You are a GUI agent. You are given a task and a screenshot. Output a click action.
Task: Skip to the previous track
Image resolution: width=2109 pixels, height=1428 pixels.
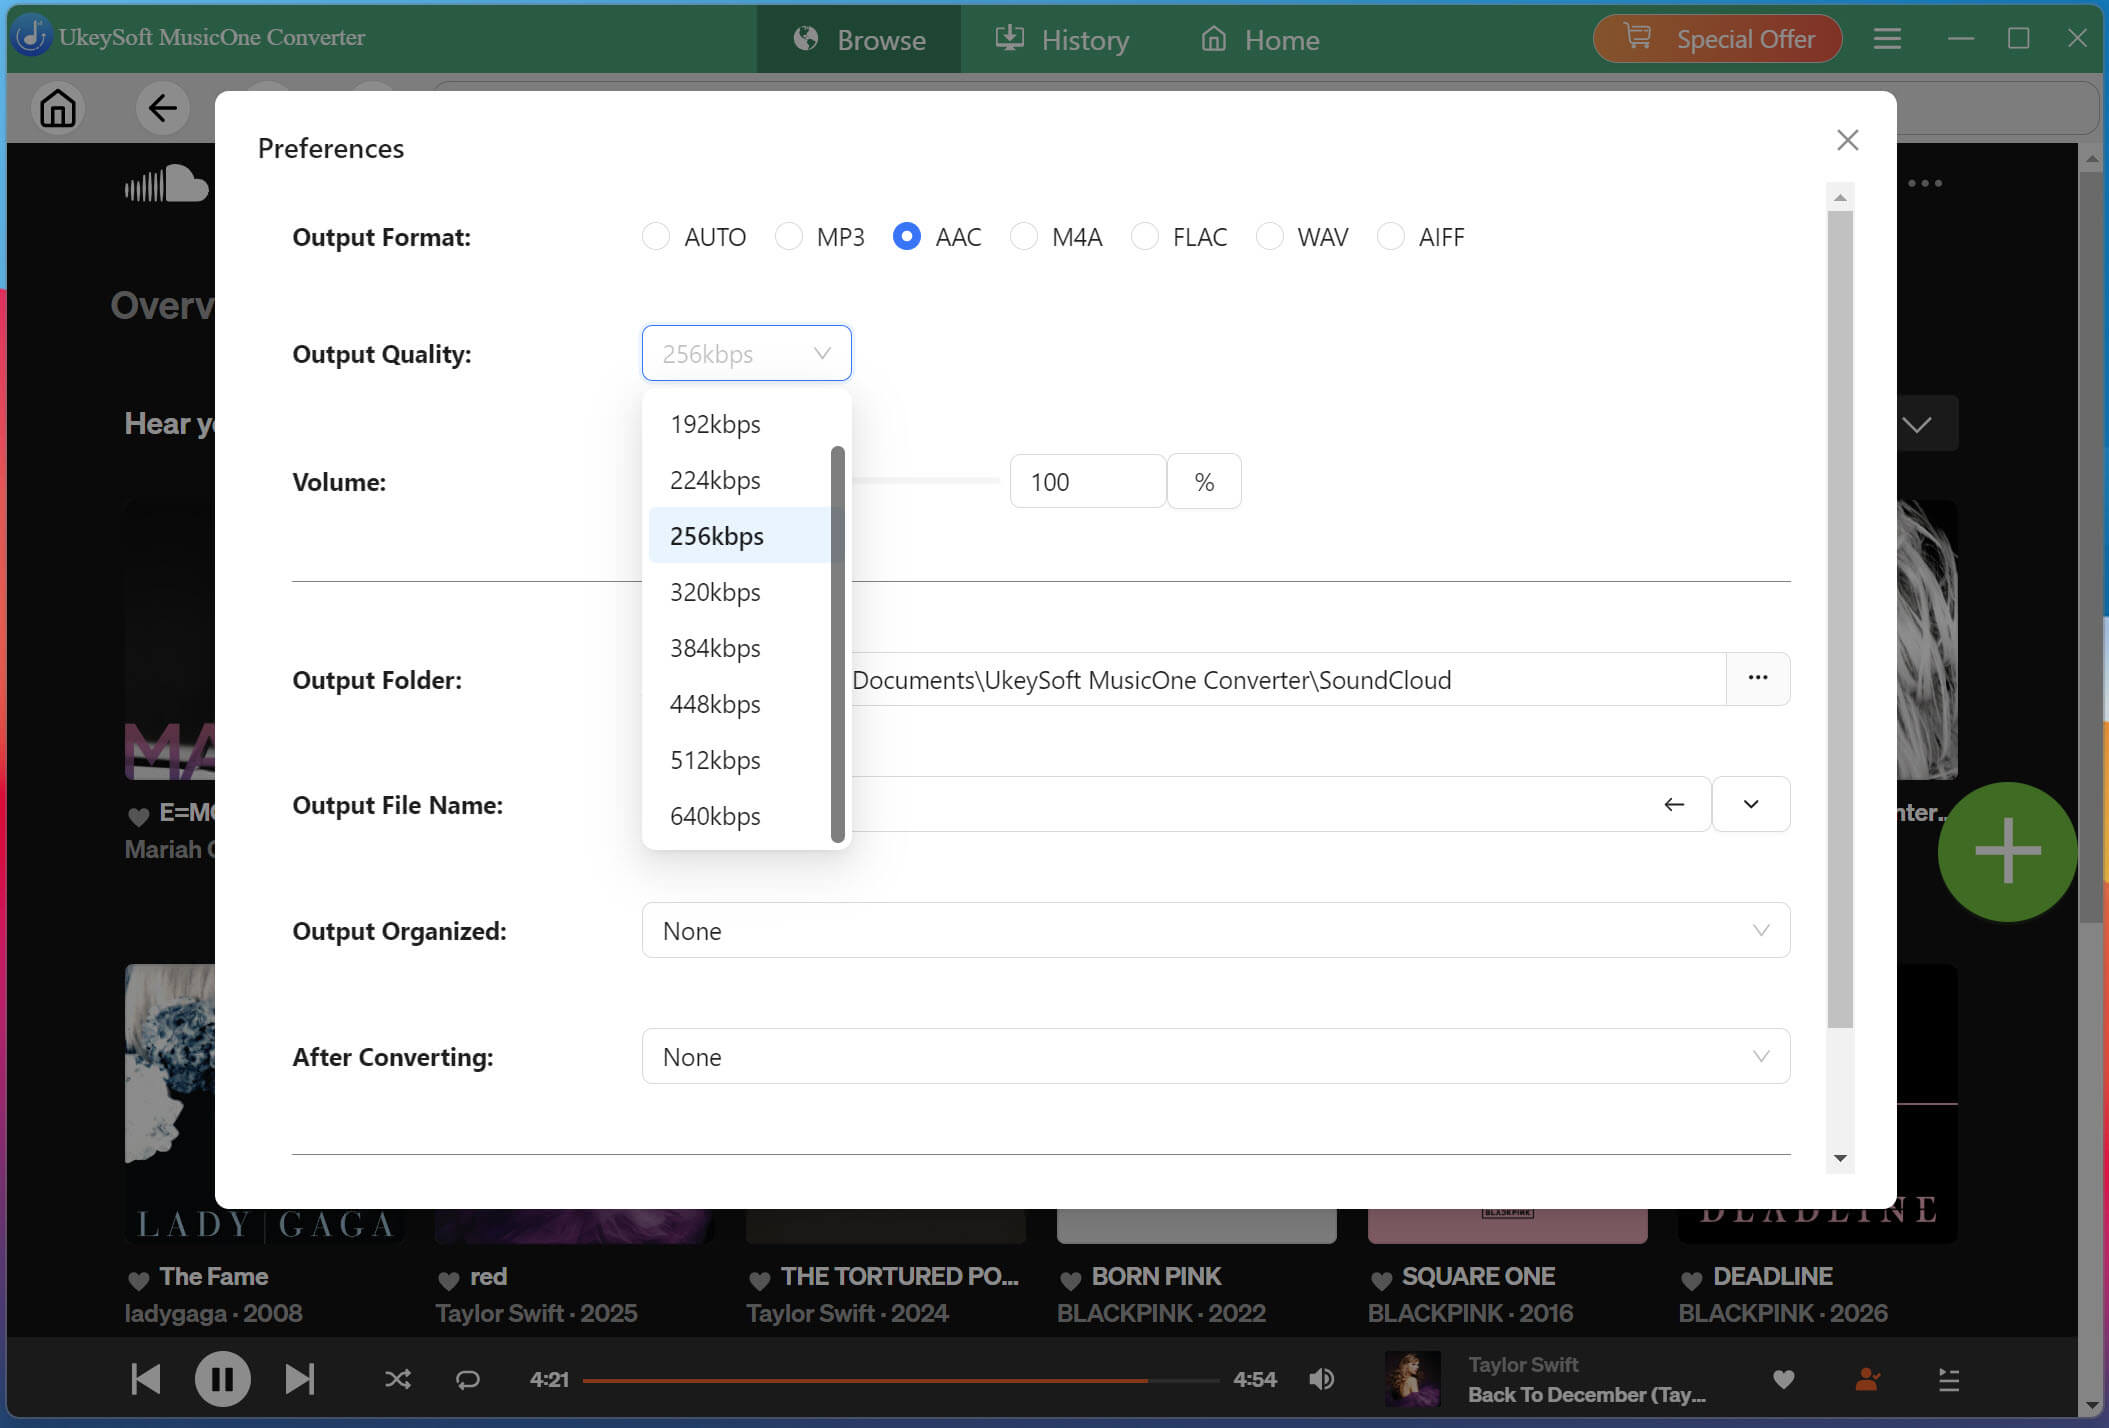click(x=146, y=1379)
